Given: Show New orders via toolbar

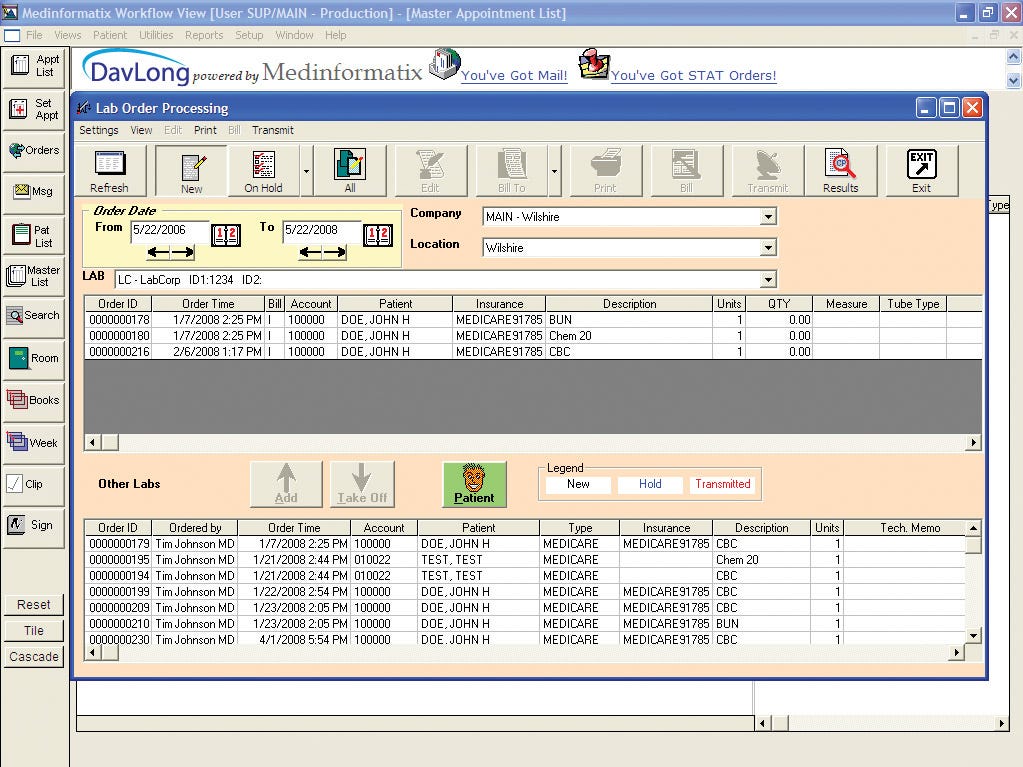Looking at the screenshot, I should (x=191, y=171).
